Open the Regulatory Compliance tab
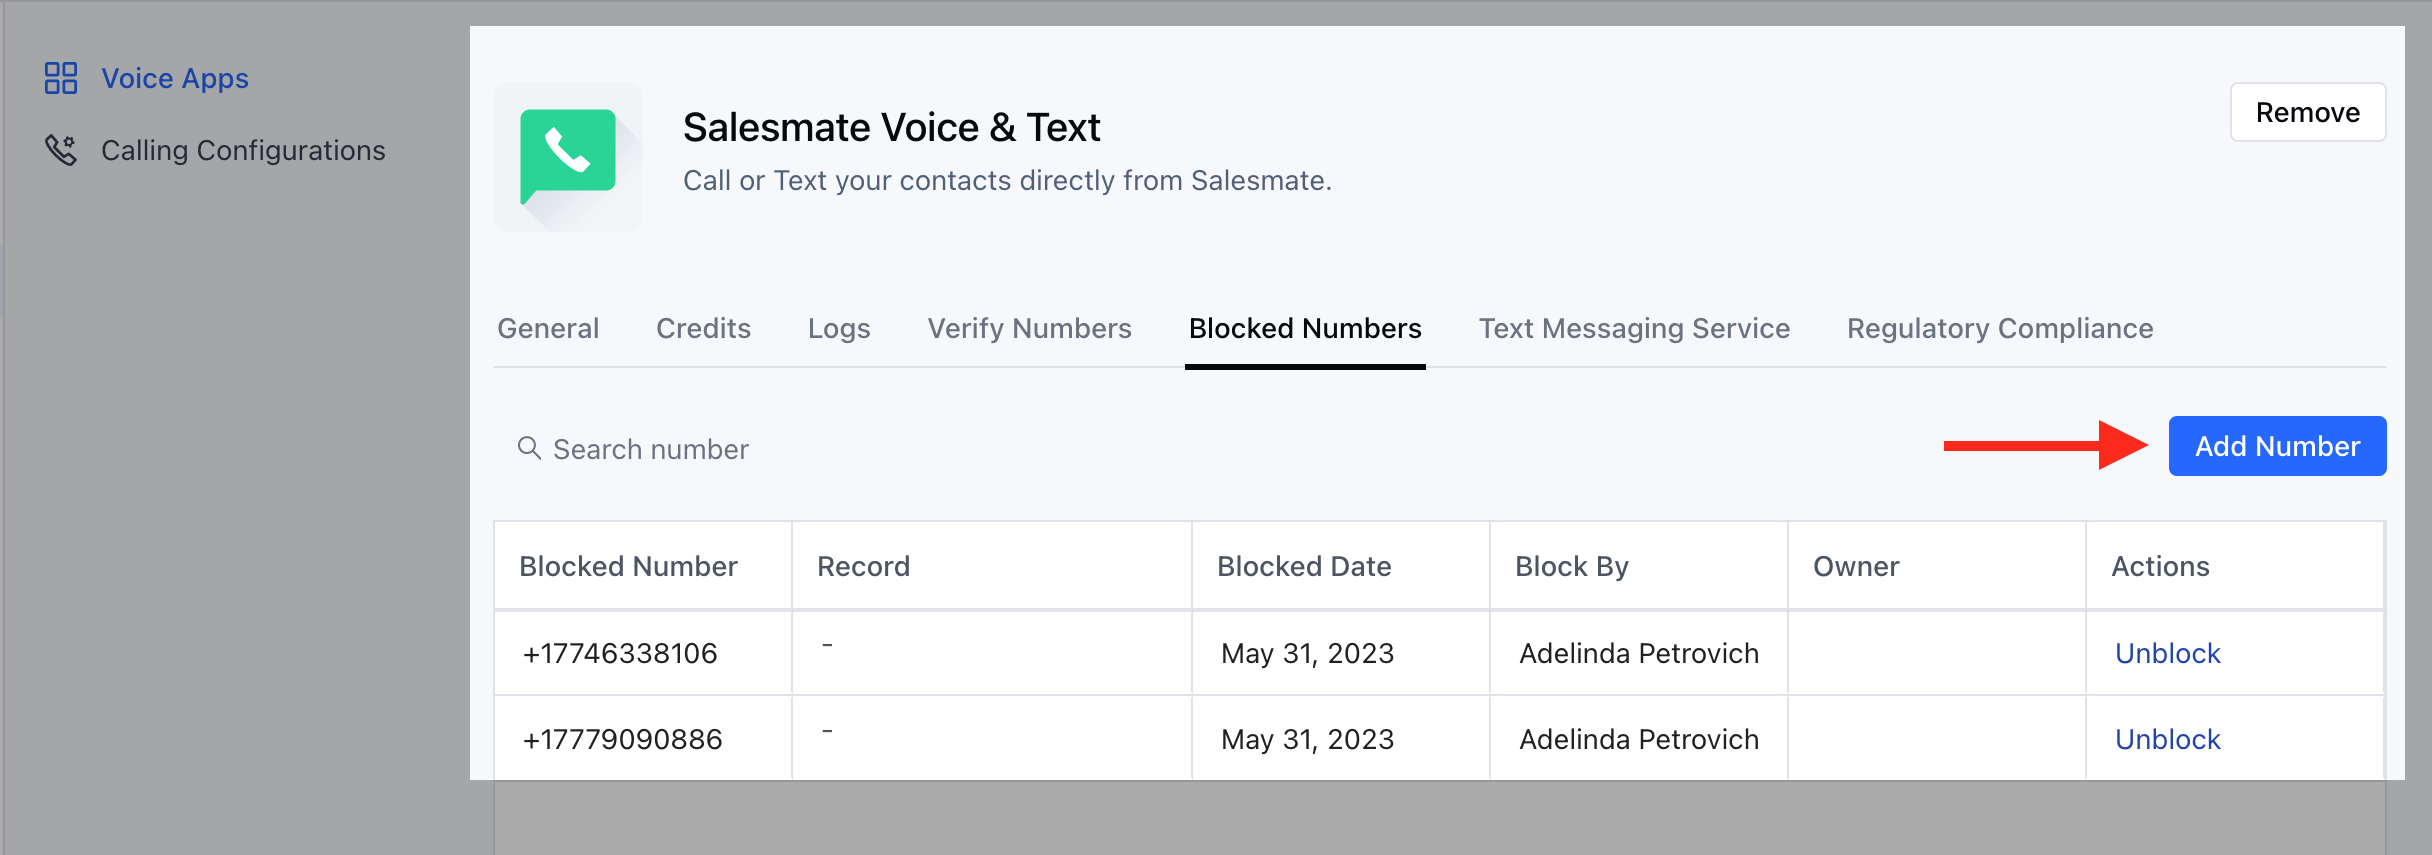 pos(2000,328)
